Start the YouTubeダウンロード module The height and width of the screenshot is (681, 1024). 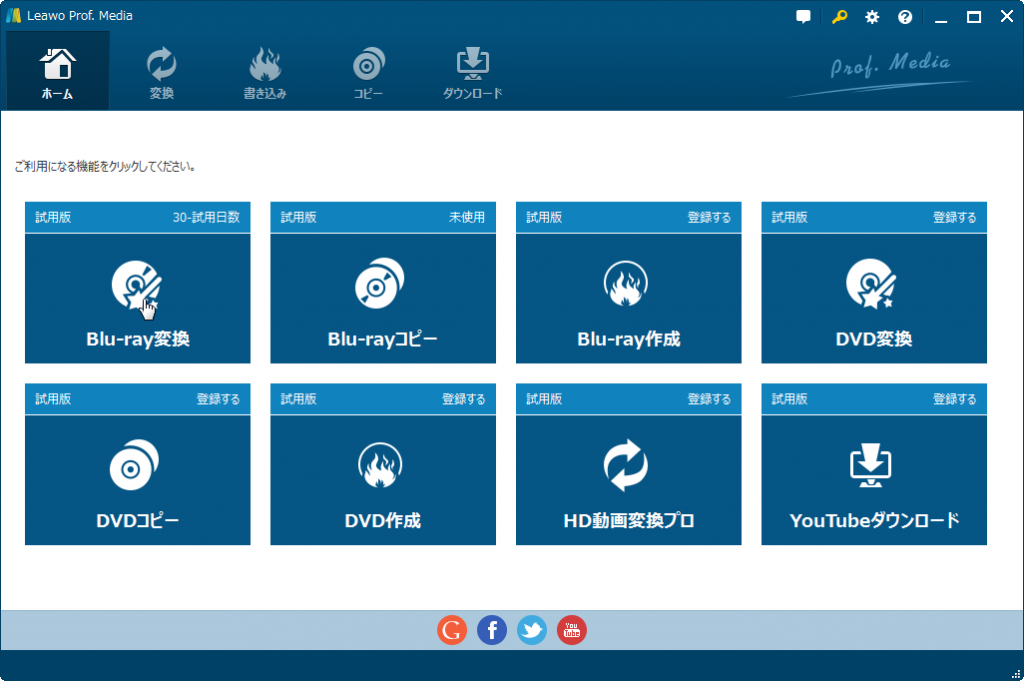(873, 470)
